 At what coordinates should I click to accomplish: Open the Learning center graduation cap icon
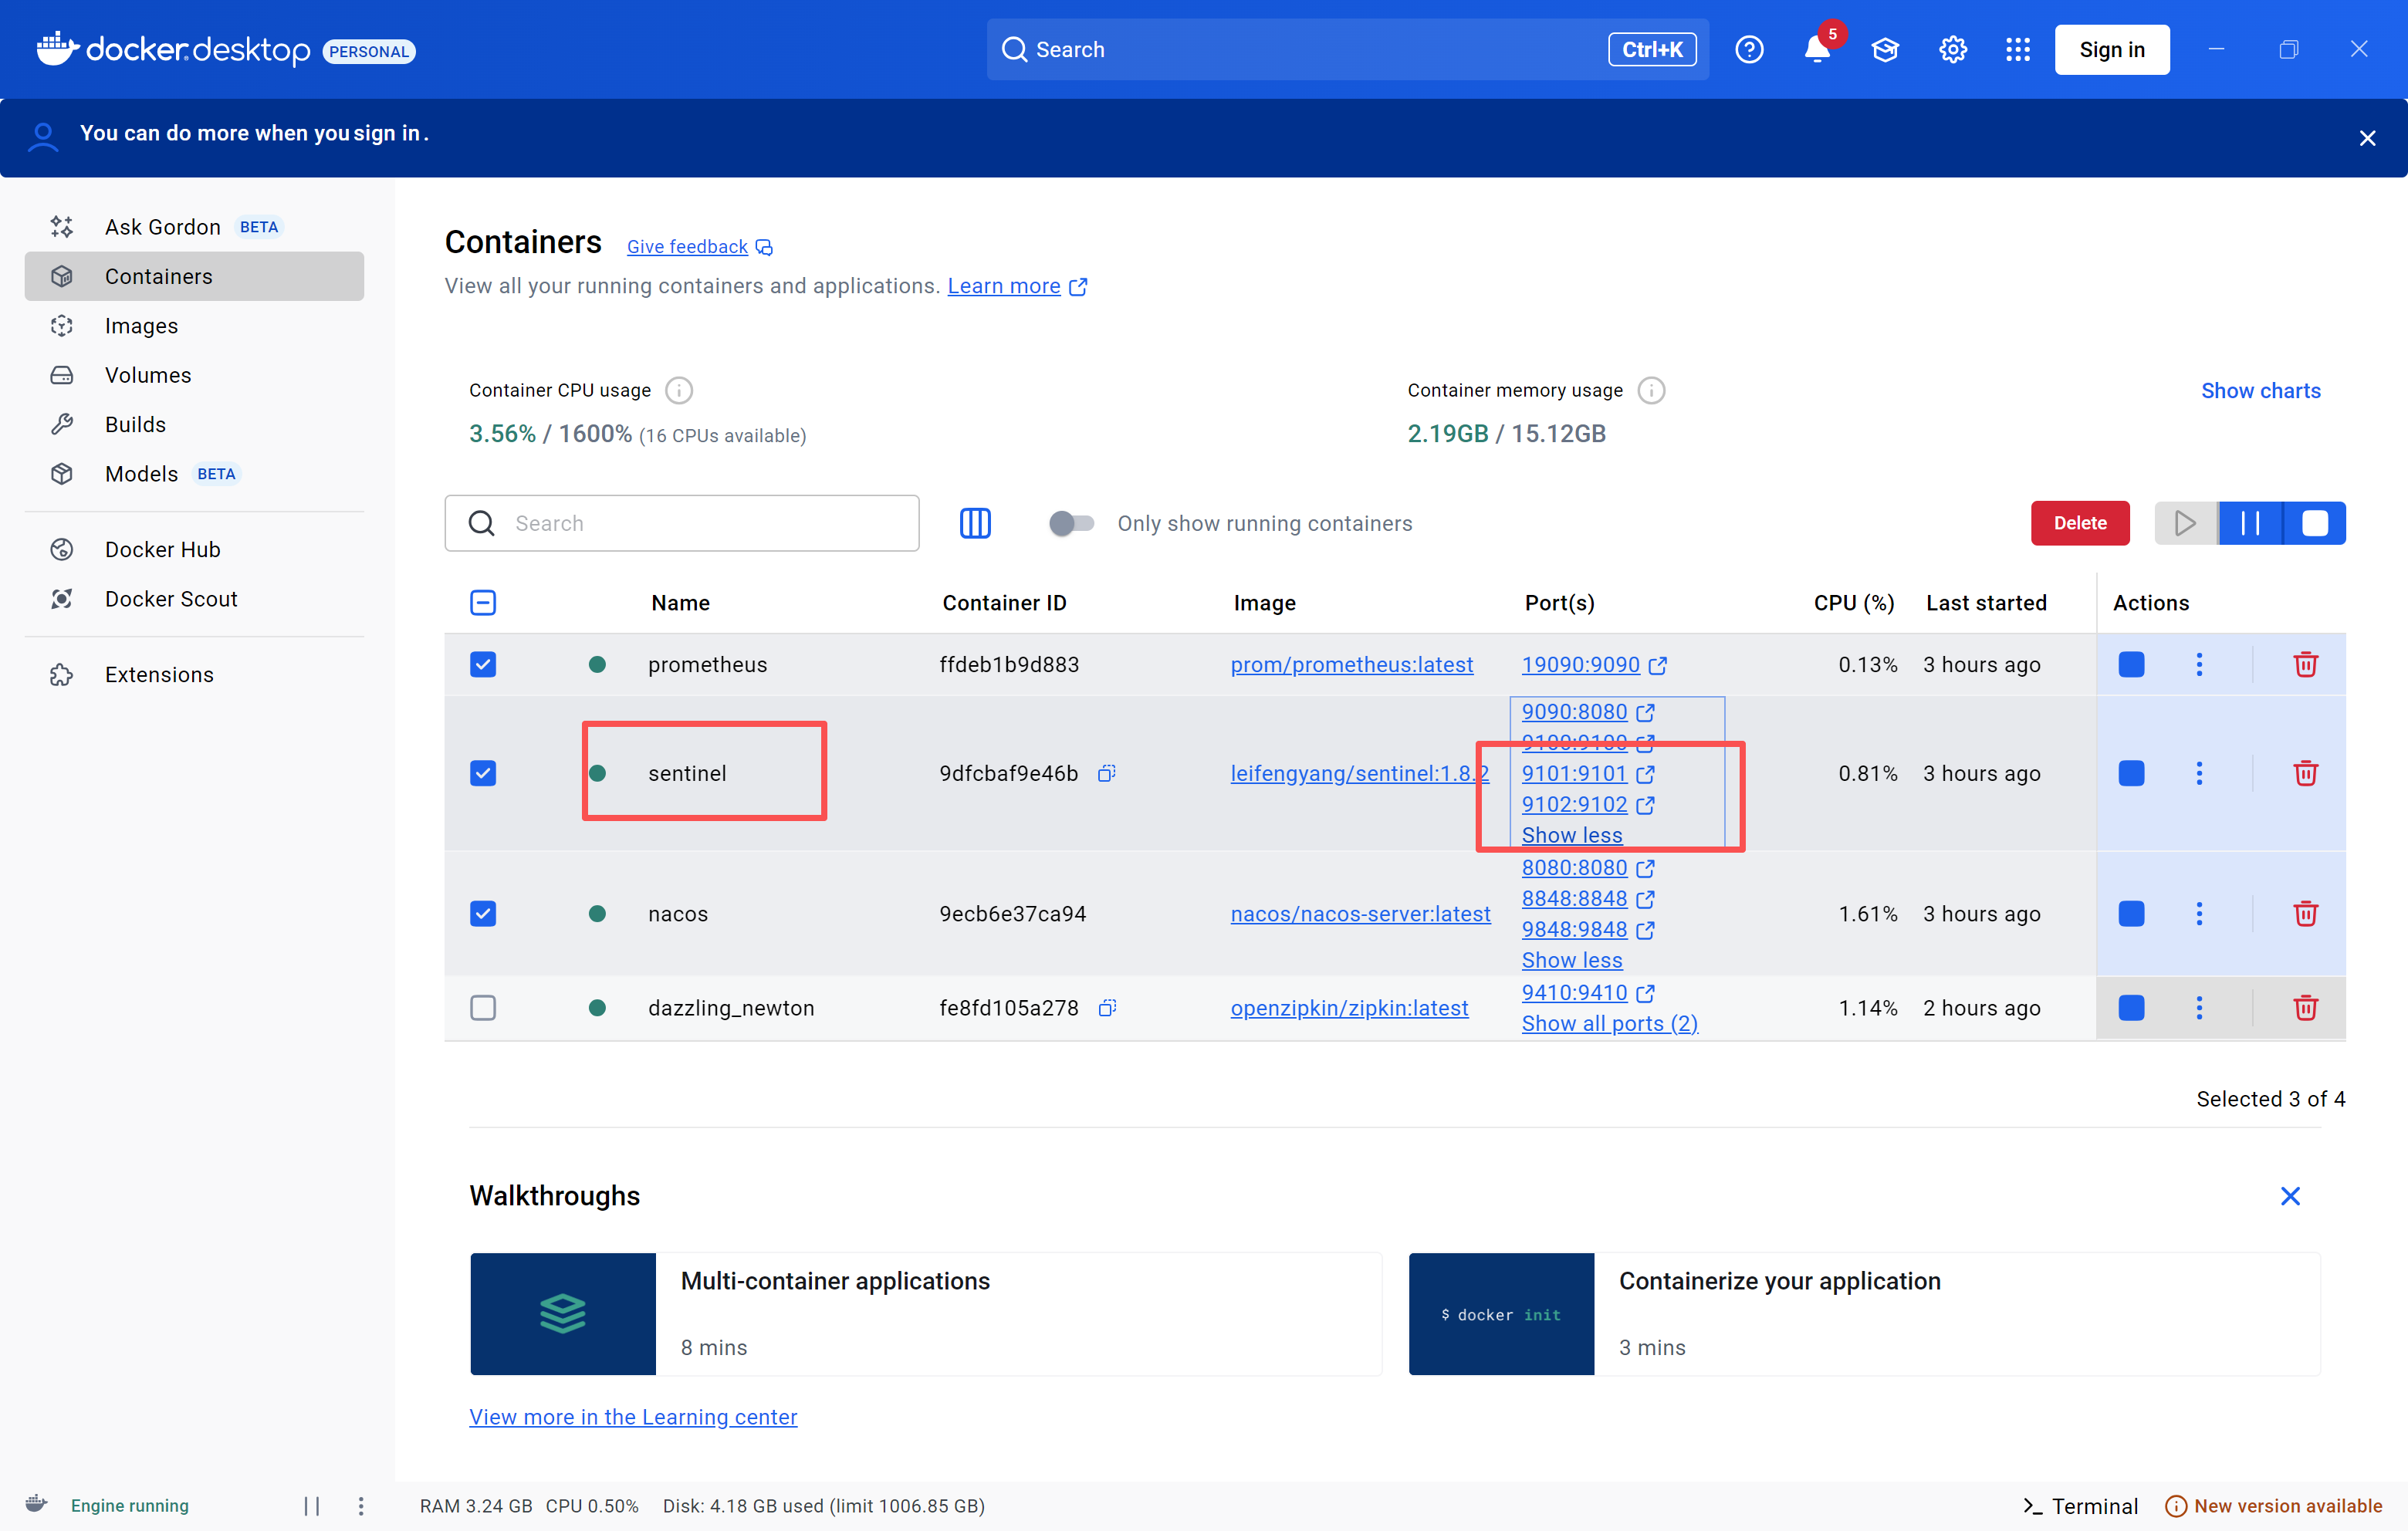pos(1885,49)
